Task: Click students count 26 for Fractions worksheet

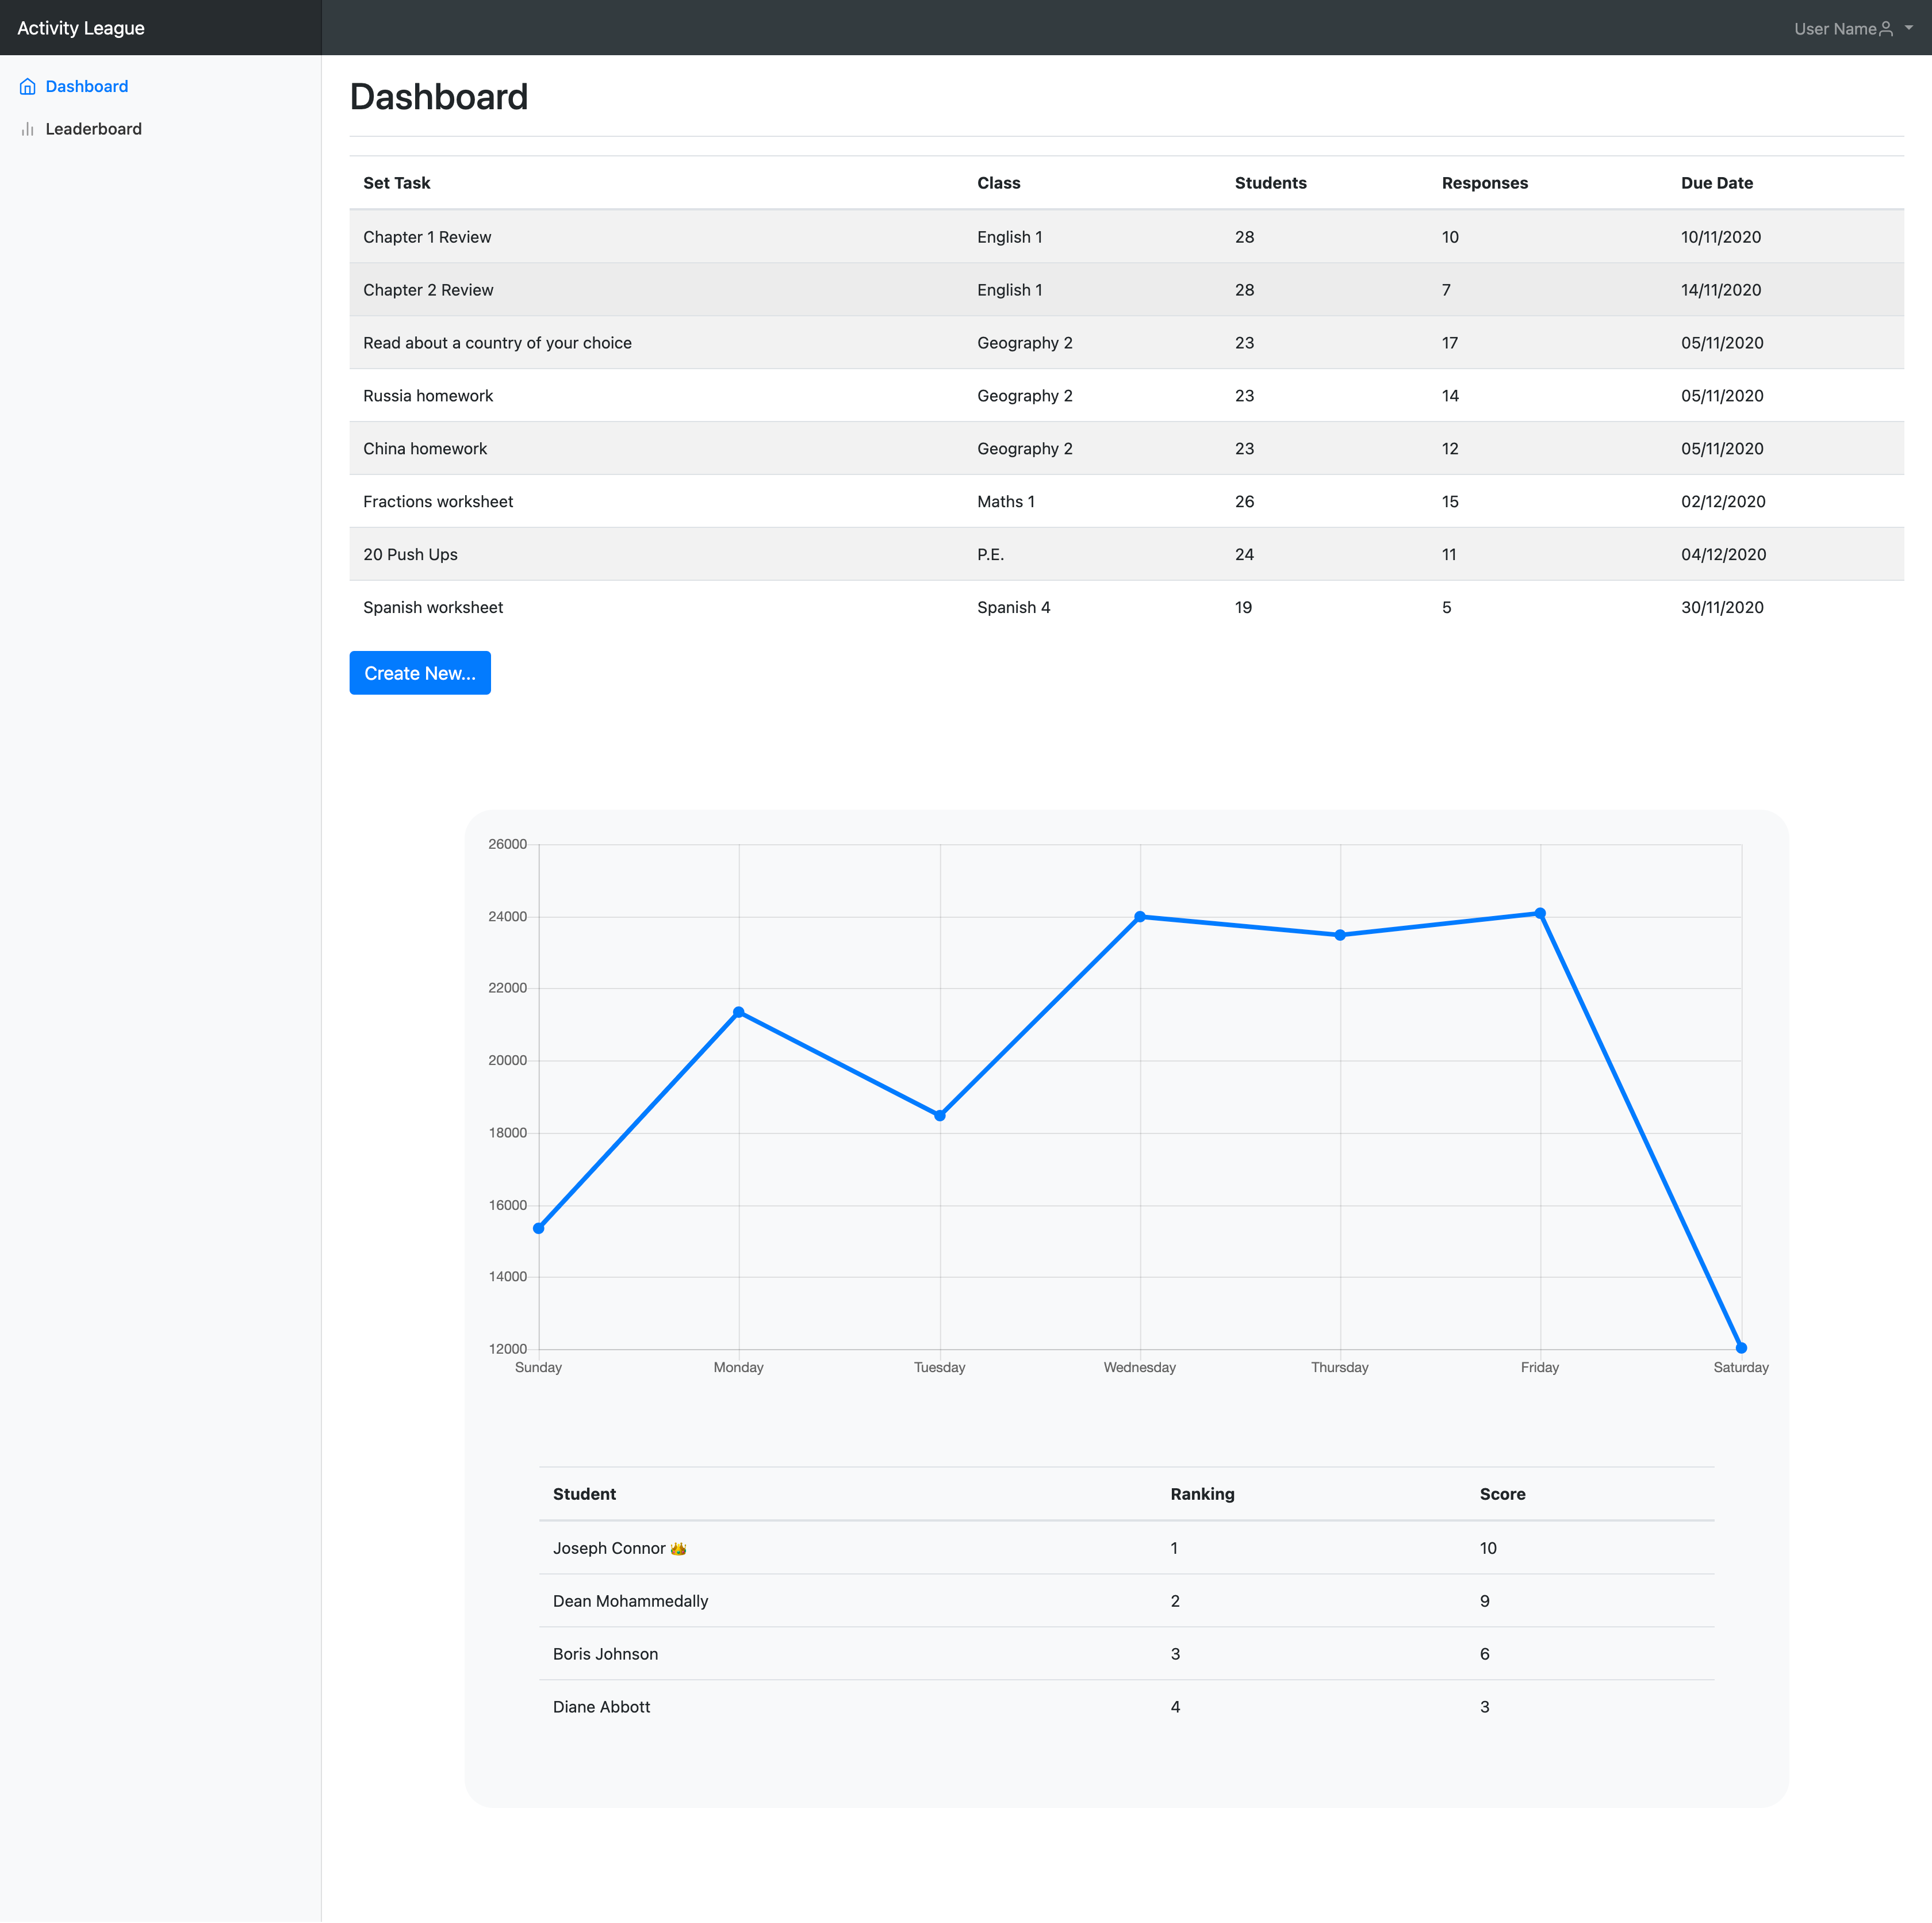Action: [1244, 502]
